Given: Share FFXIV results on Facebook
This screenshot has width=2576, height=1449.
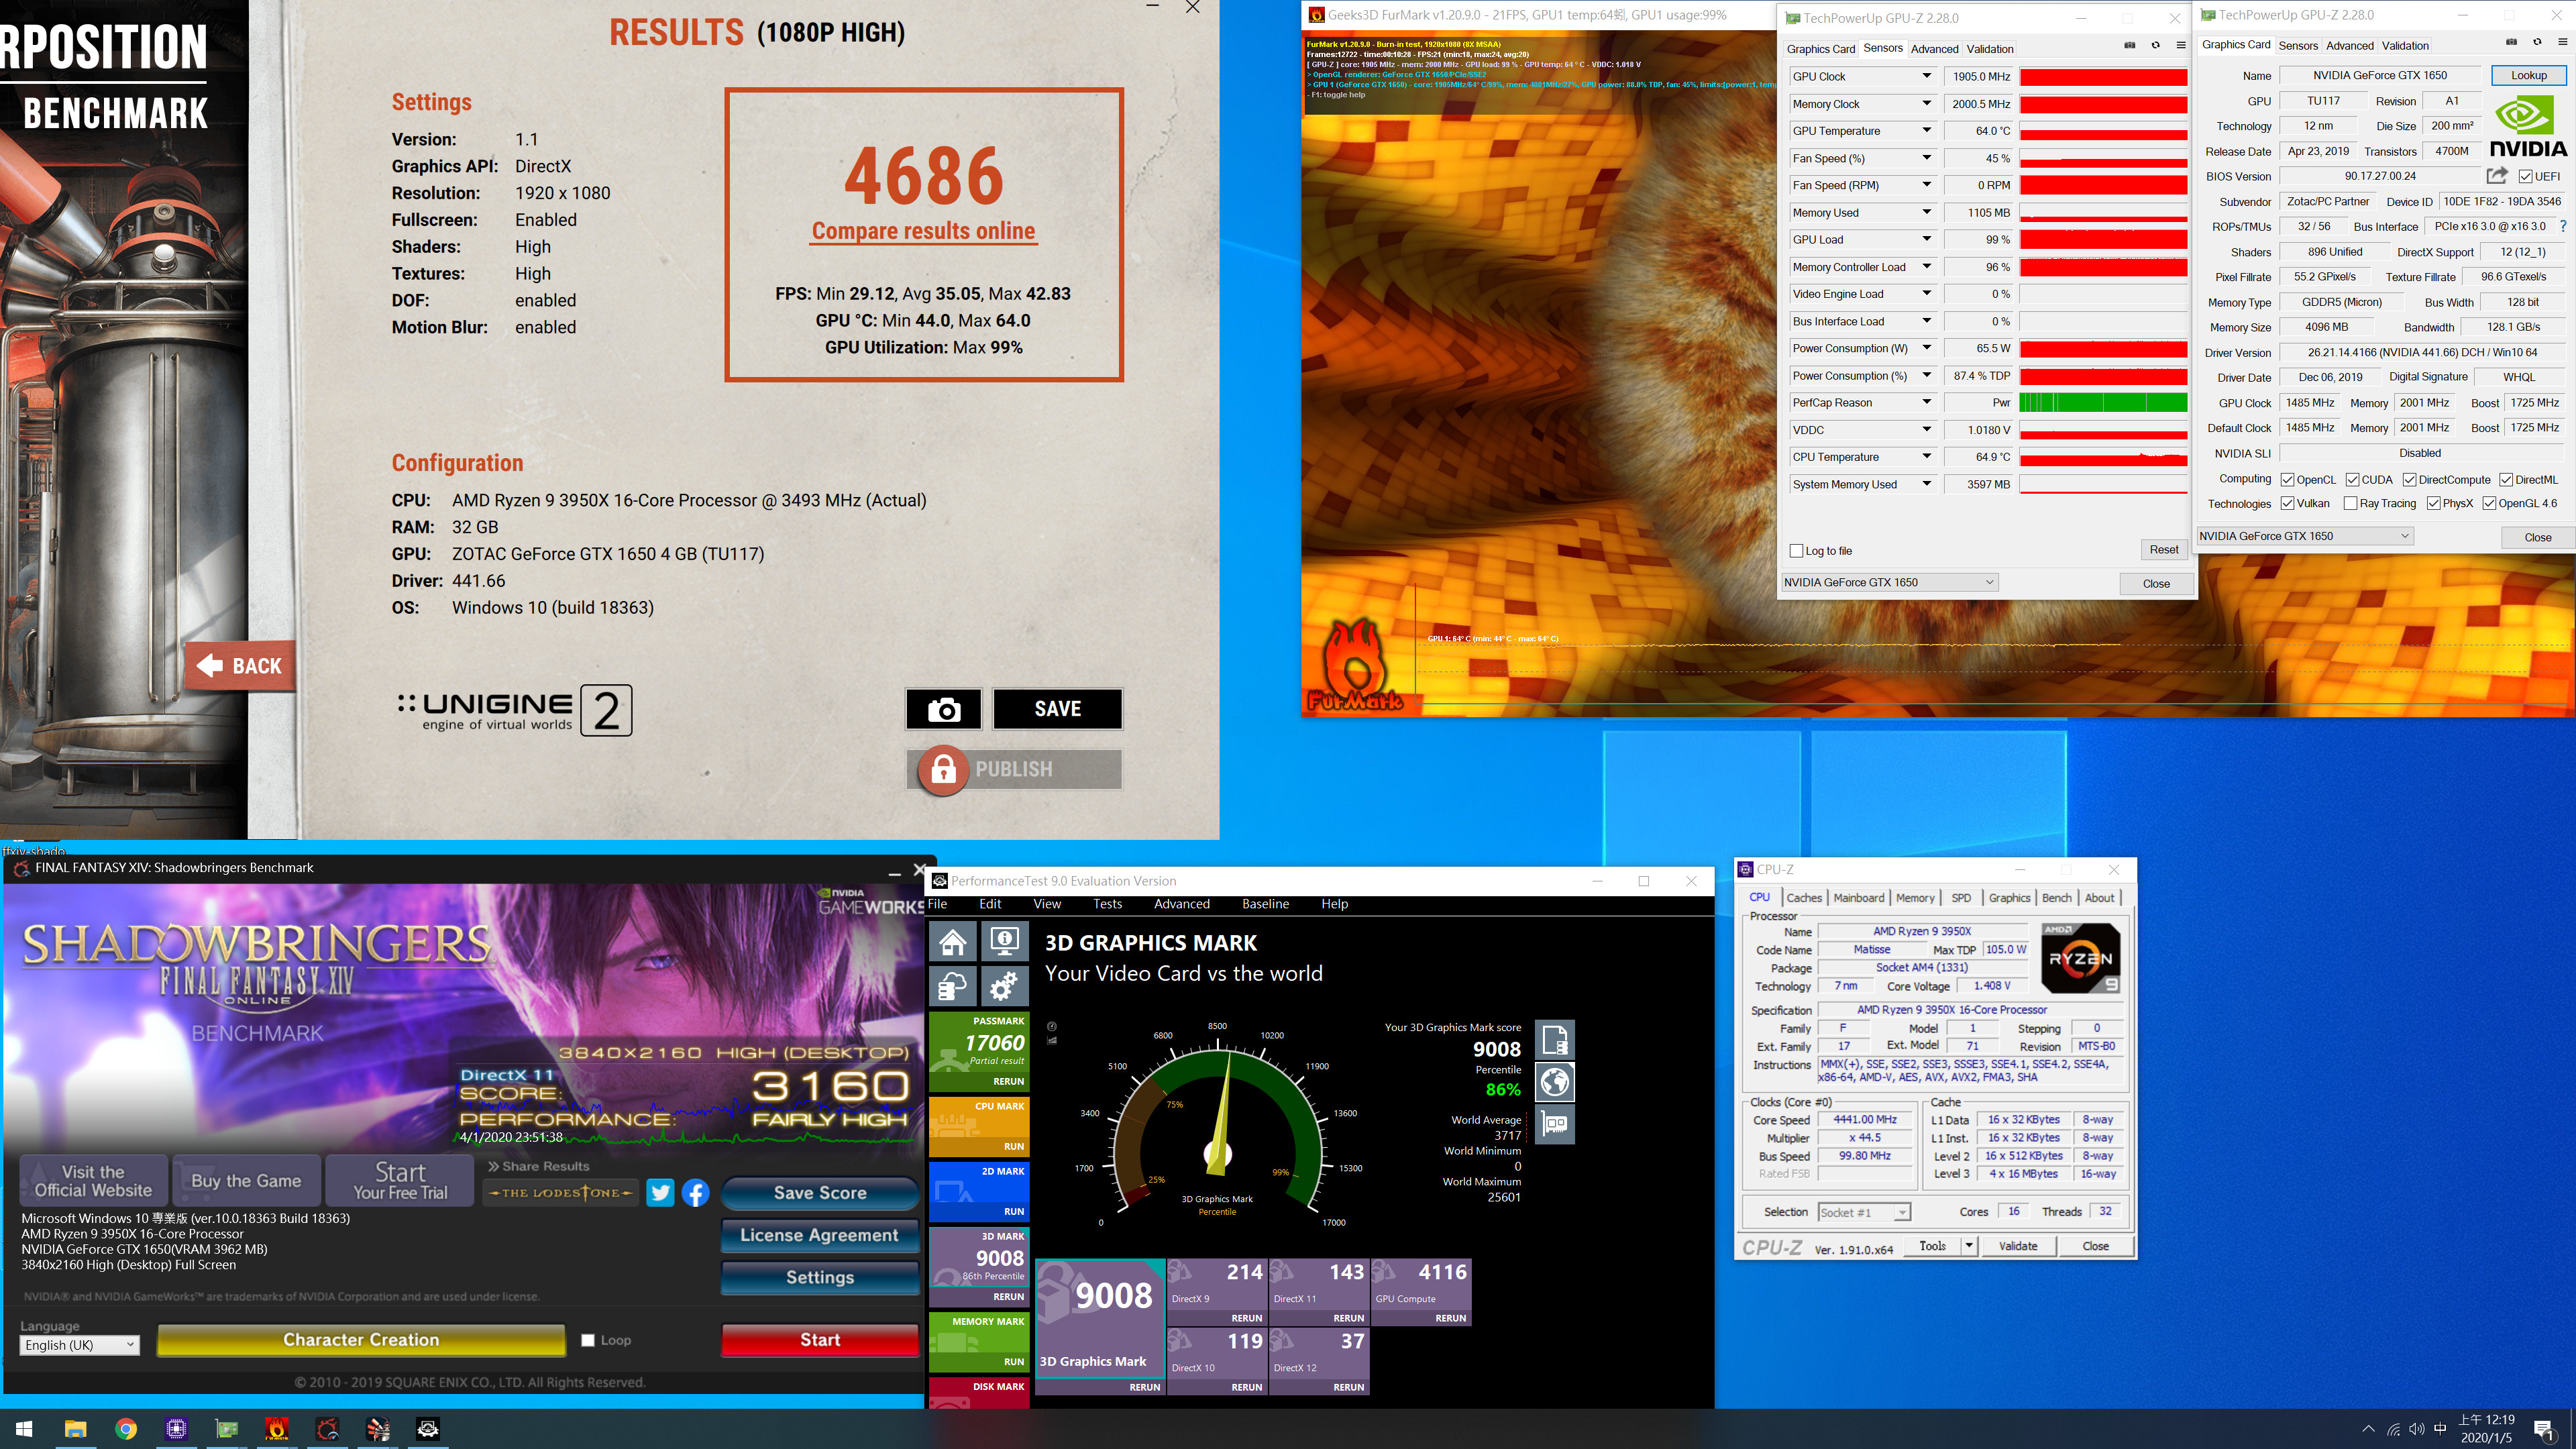Looking at the screenshot, I should coord(696,1193).
